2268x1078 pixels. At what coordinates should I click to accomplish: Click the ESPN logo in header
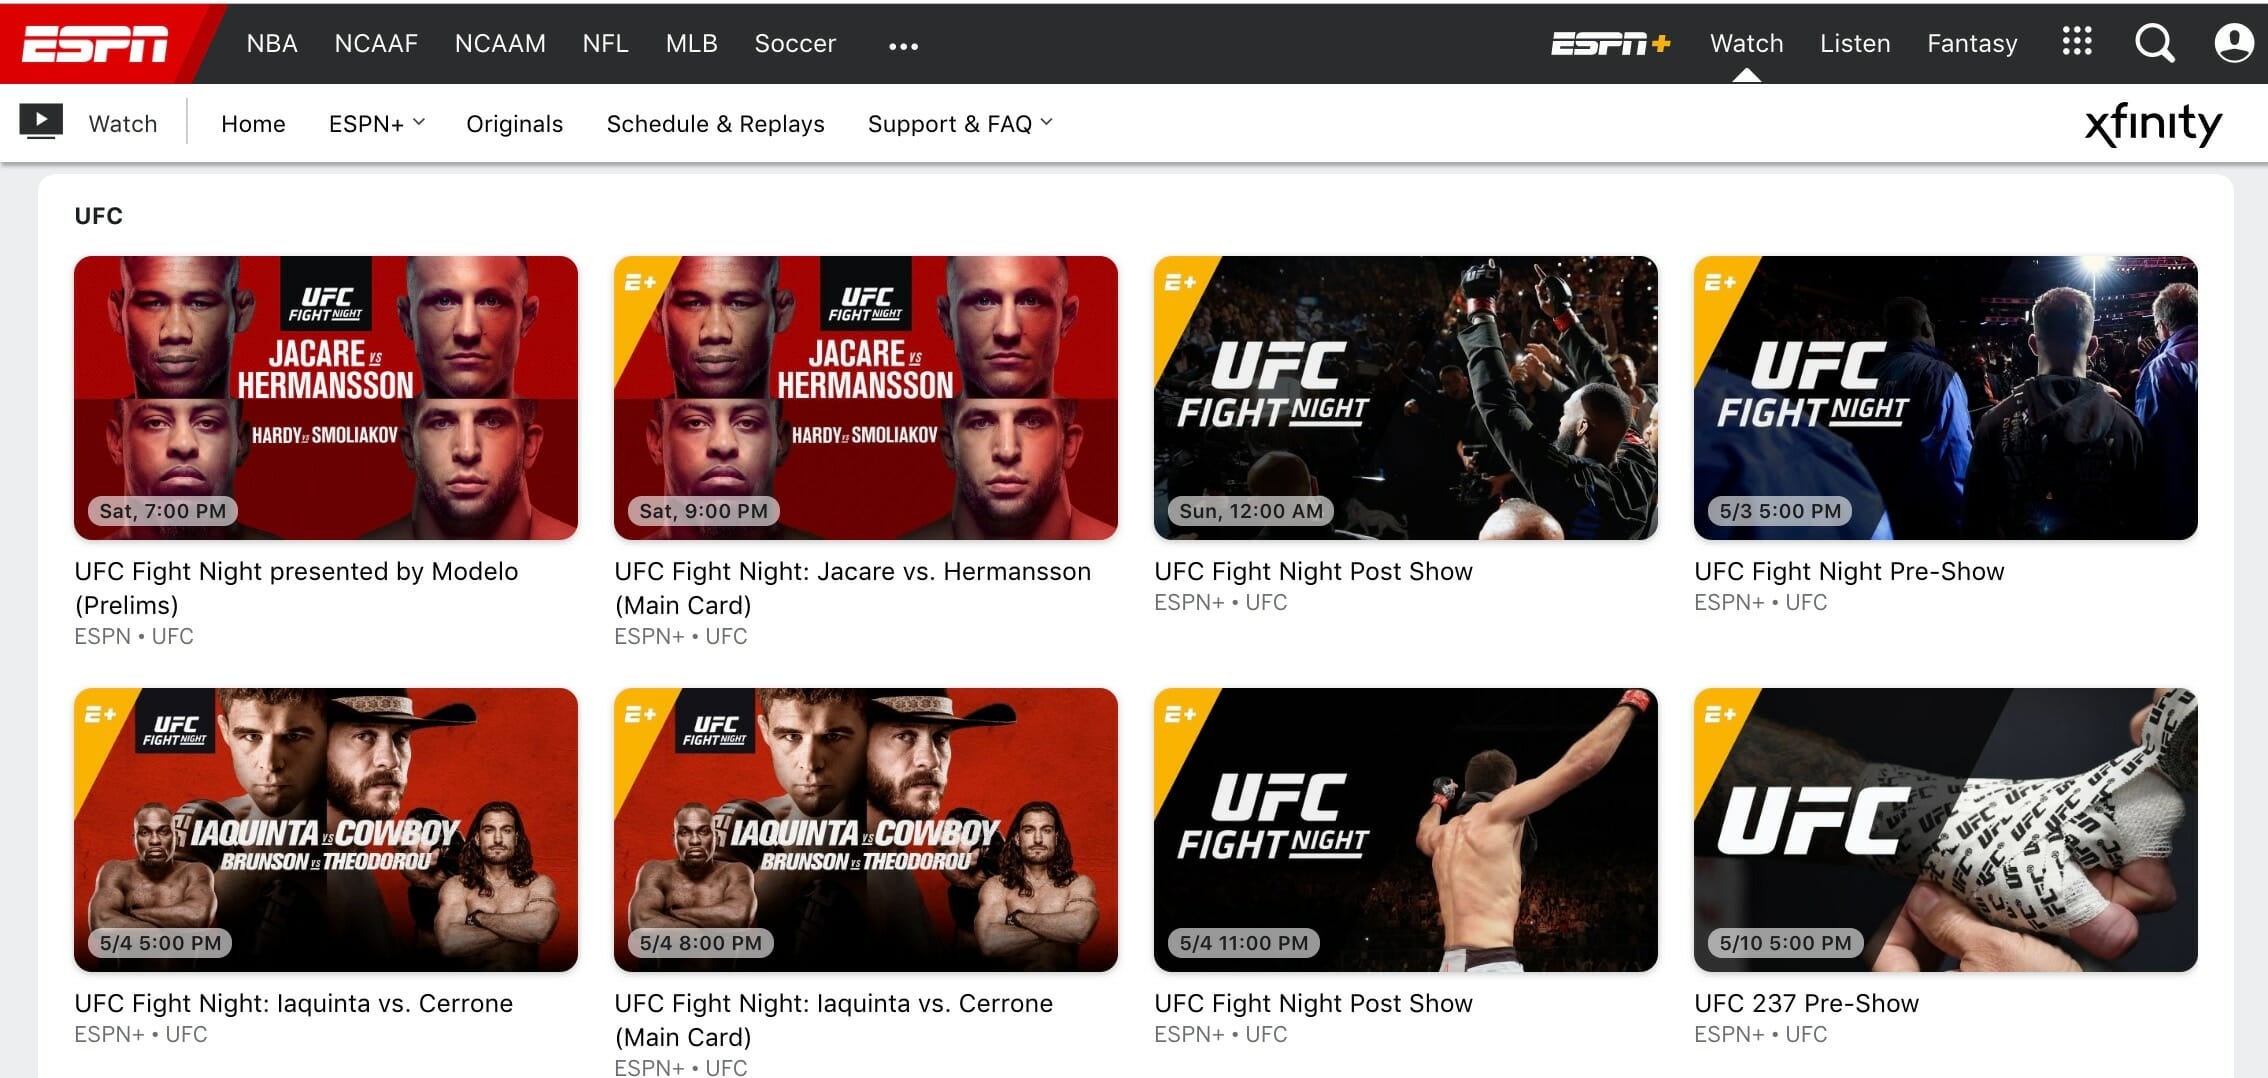(95, 44)
